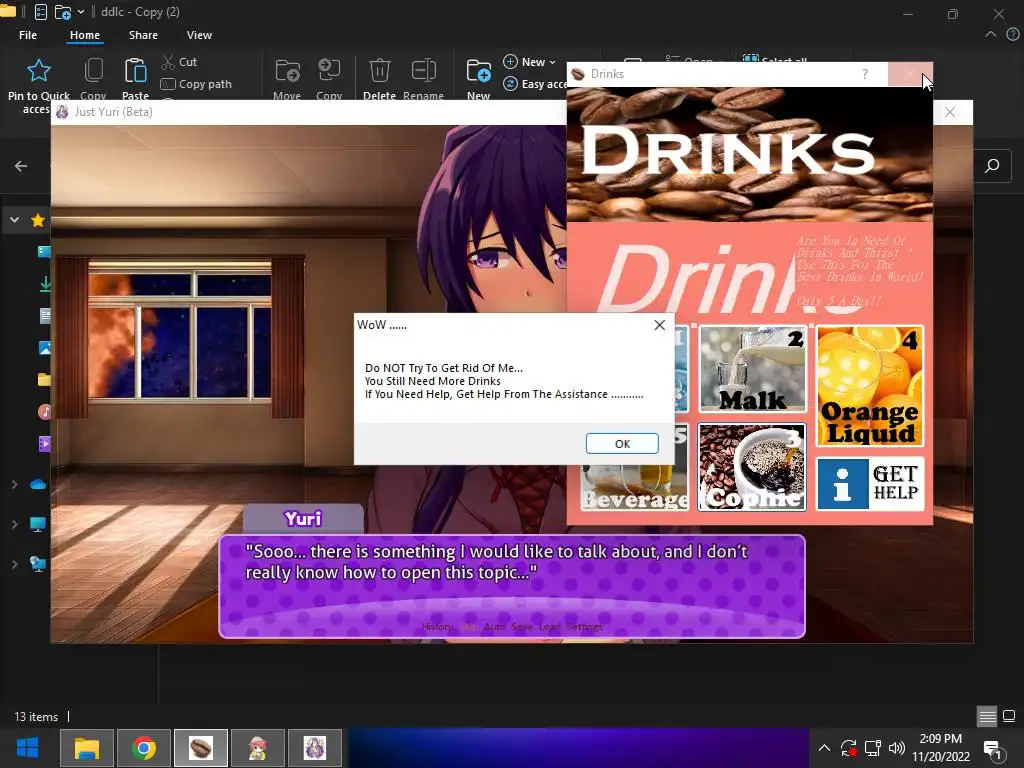Toggle Auto mode in Just Yuri
This screenshot has width=1024, height=768.
pos(494,627)
